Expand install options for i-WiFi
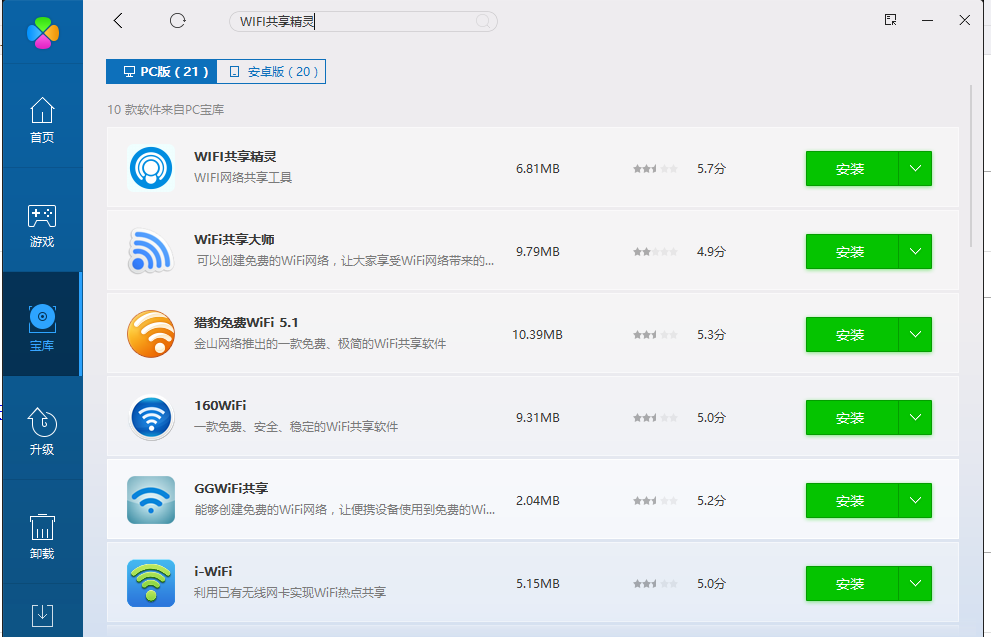 click(x=915, y=583)
